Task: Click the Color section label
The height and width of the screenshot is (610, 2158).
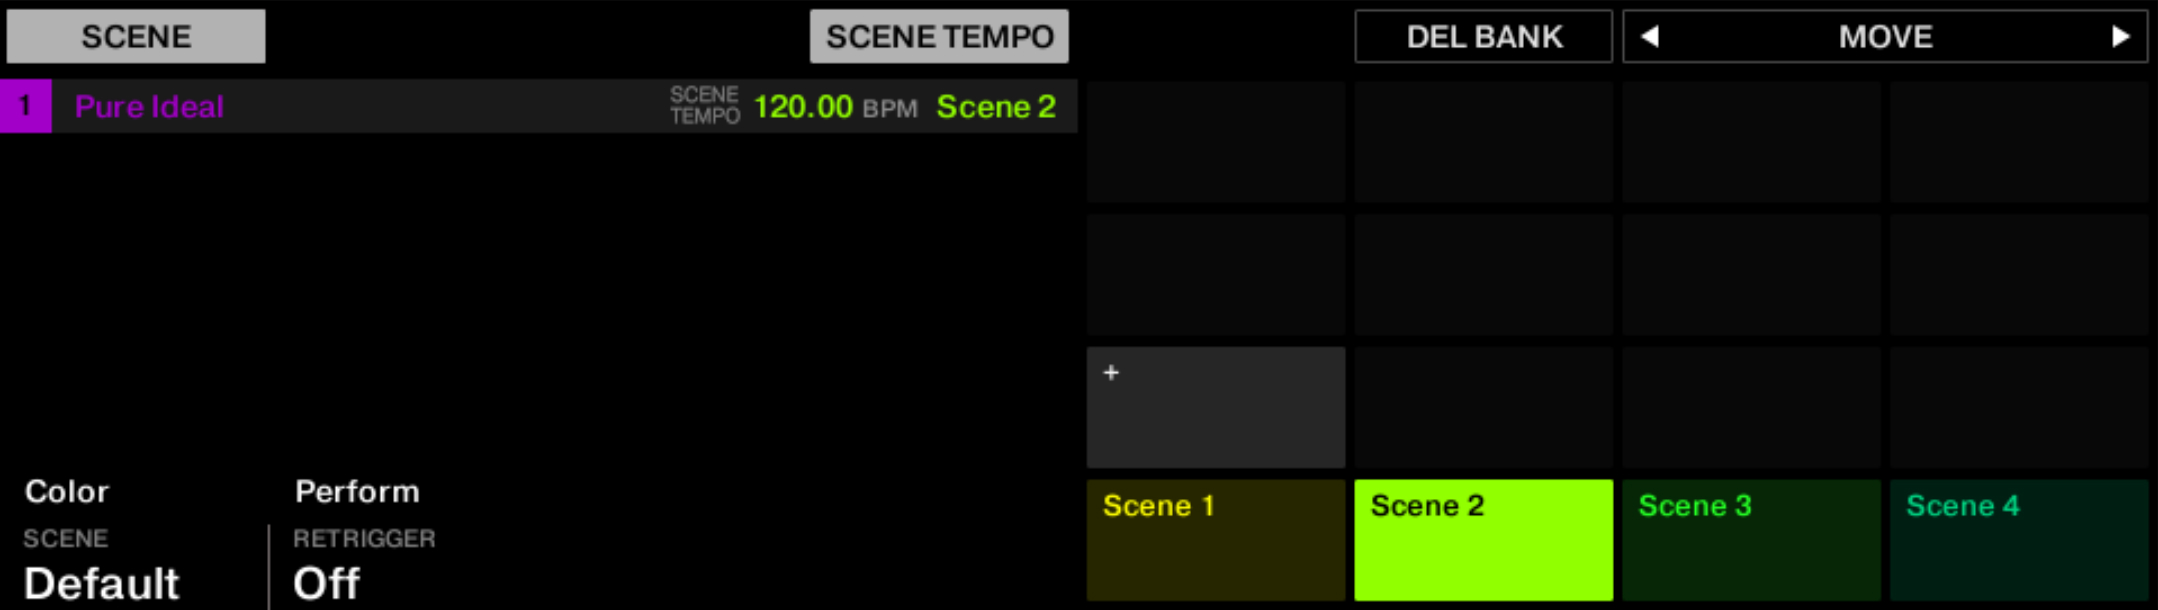Action: [x=67, y=491]
